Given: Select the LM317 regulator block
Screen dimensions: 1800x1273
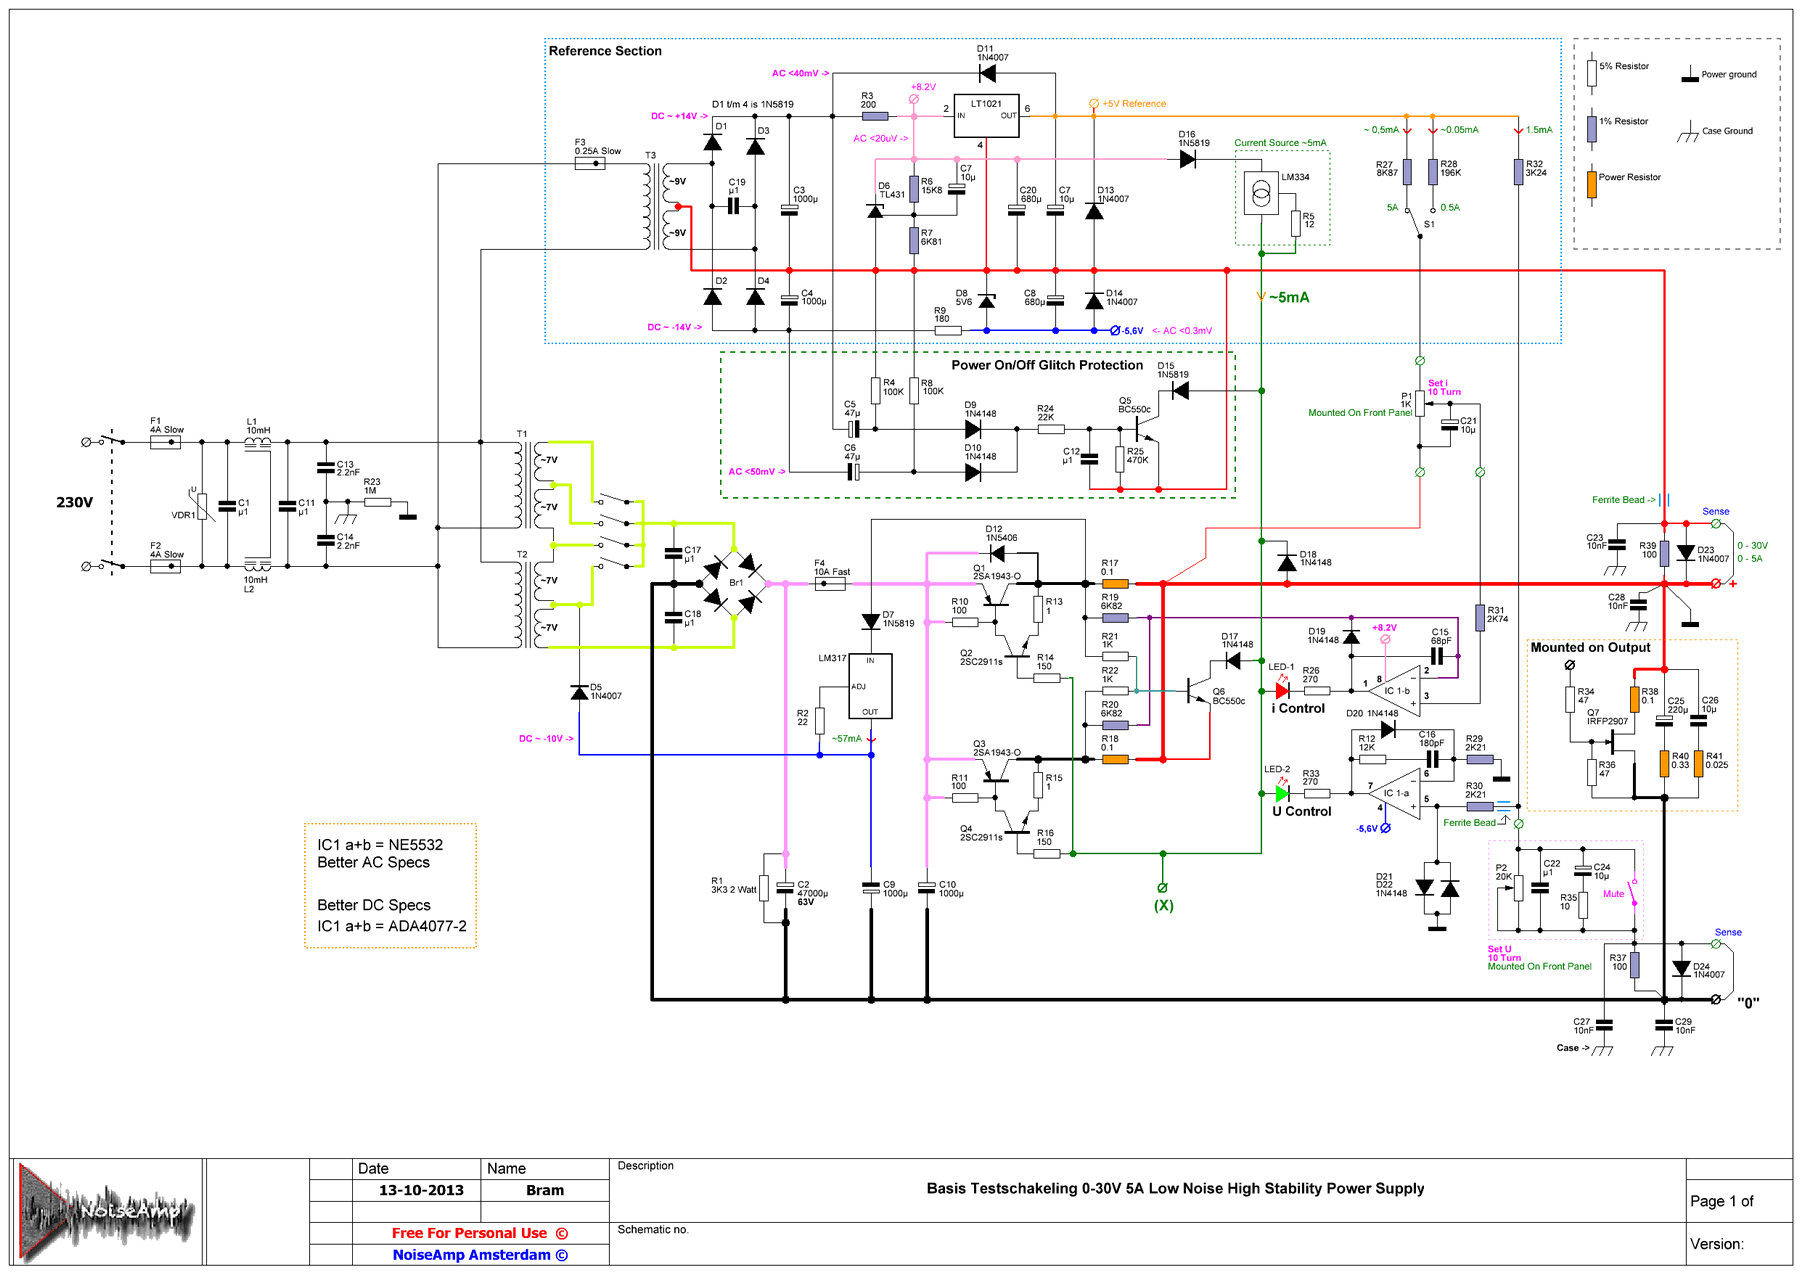Looking at the screenshot, I should pos(870,686).
